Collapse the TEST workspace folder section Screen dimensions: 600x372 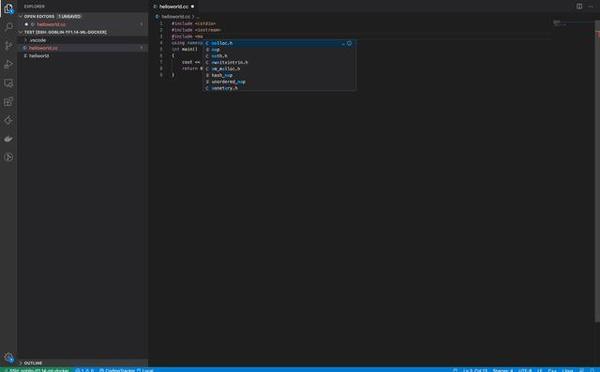[82, 32]
